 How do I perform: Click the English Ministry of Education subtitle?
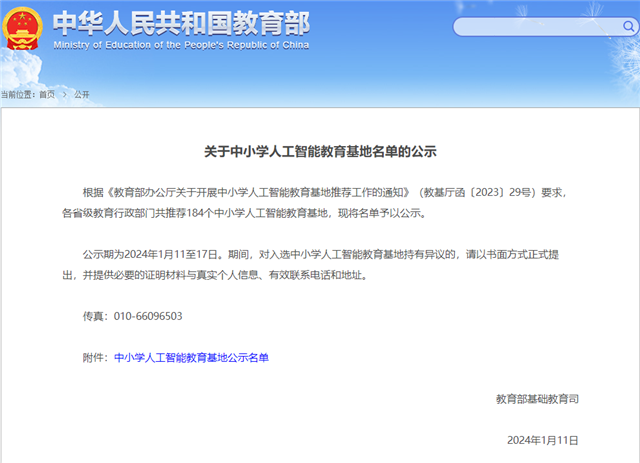[180, 45]
